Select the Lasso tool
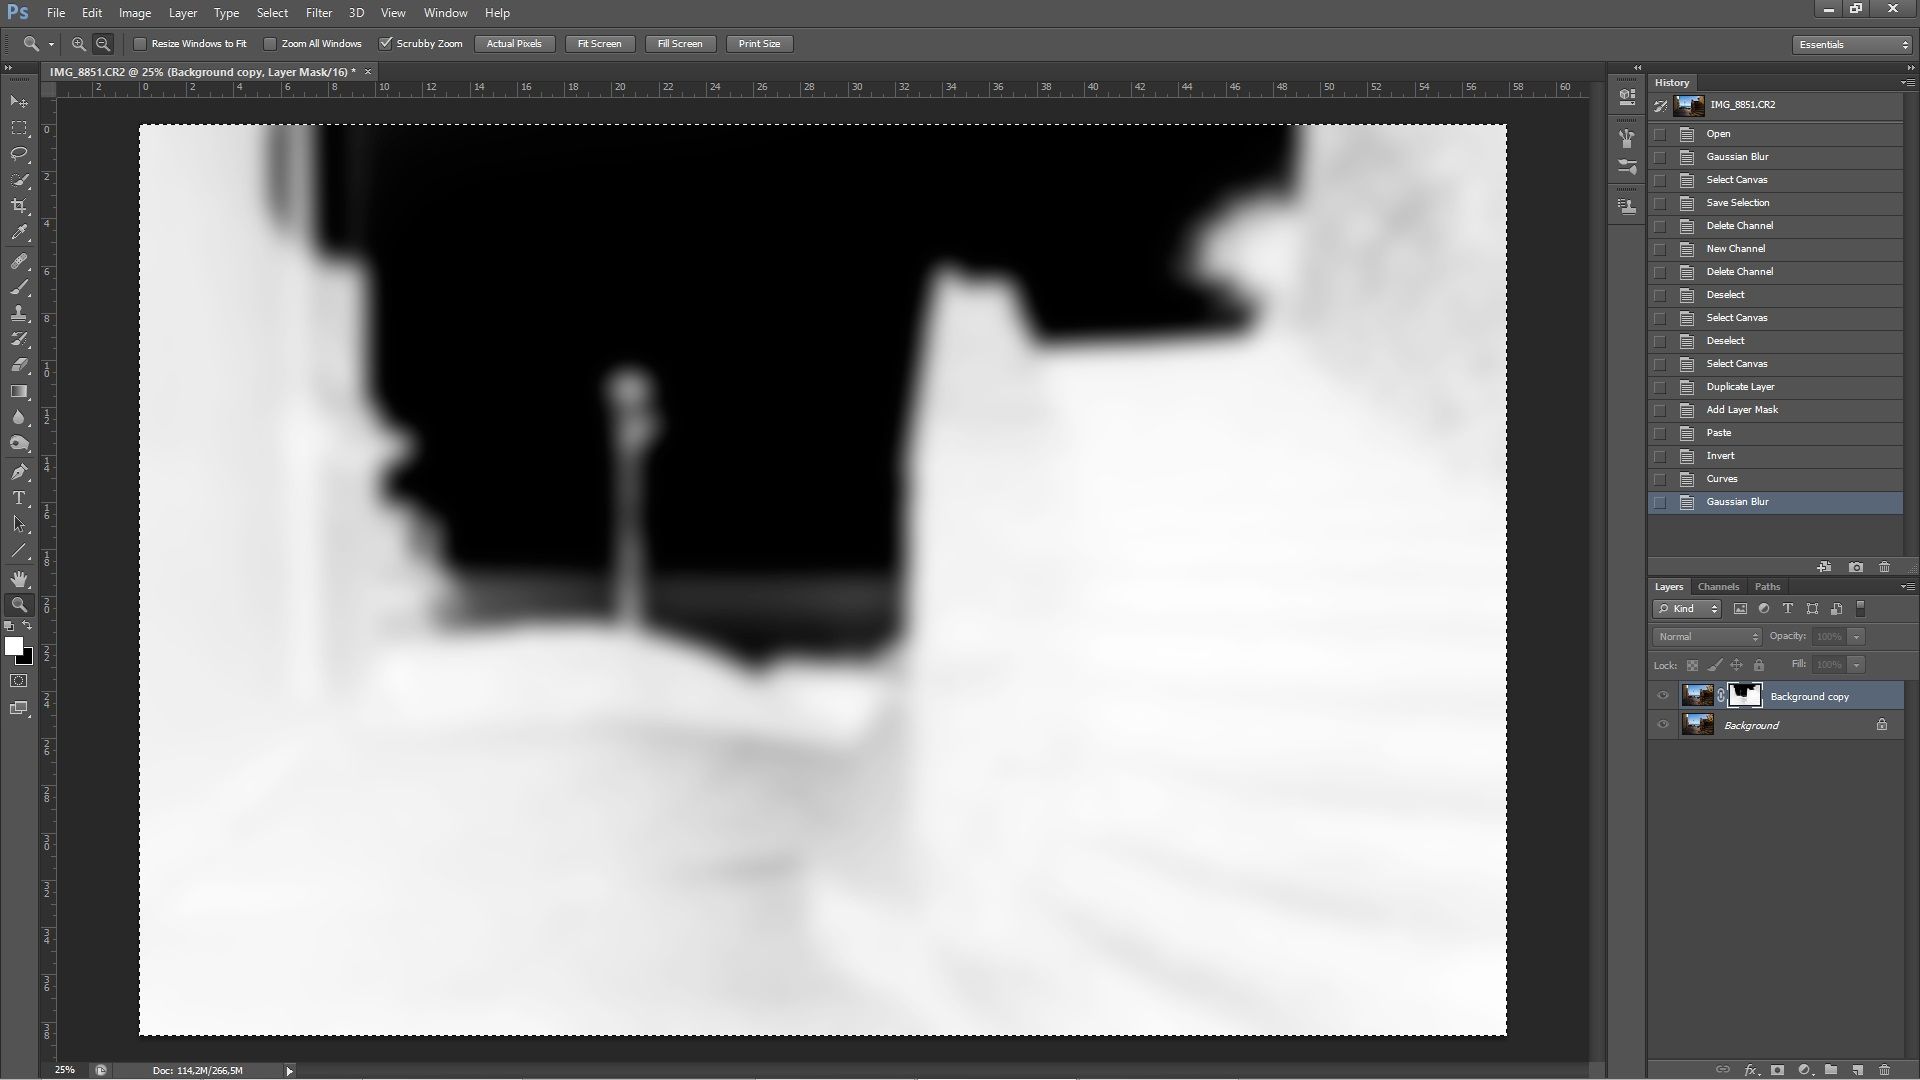 [19, 154]
